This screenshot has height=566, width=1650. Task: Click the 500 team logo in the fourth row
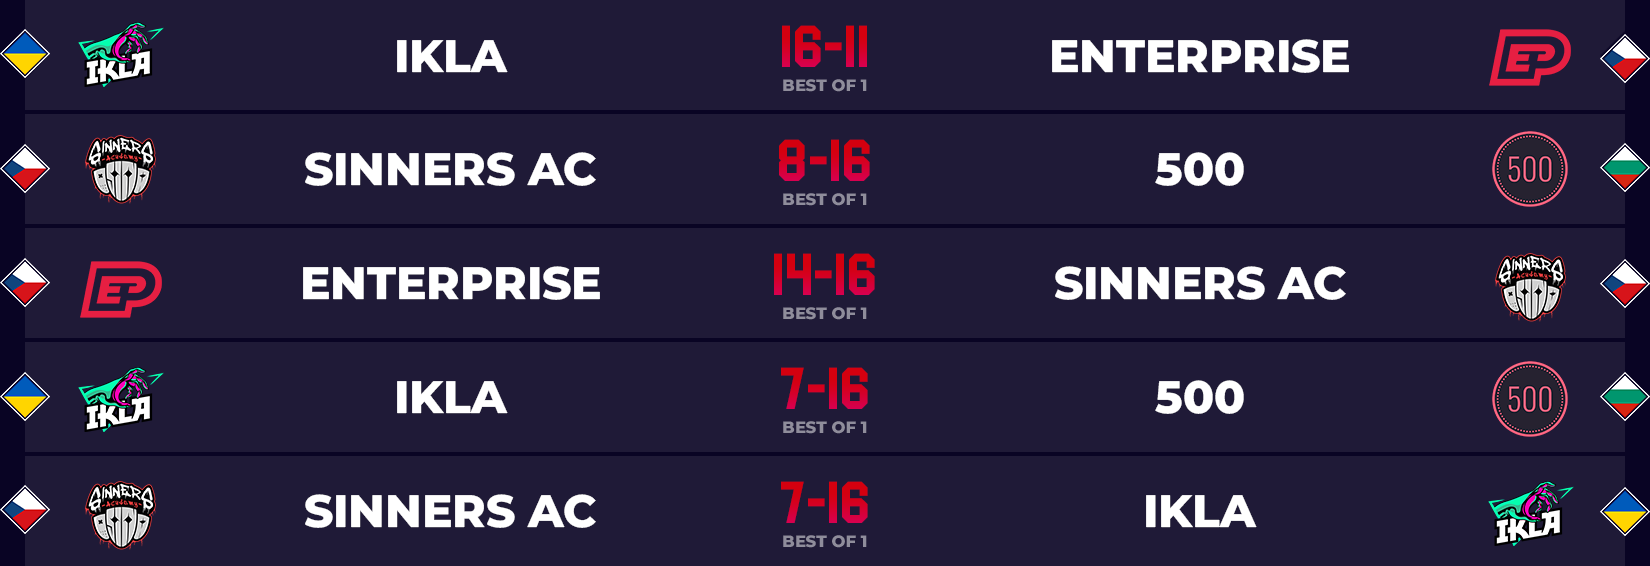pyautogui.click(x=1530, y=399)
